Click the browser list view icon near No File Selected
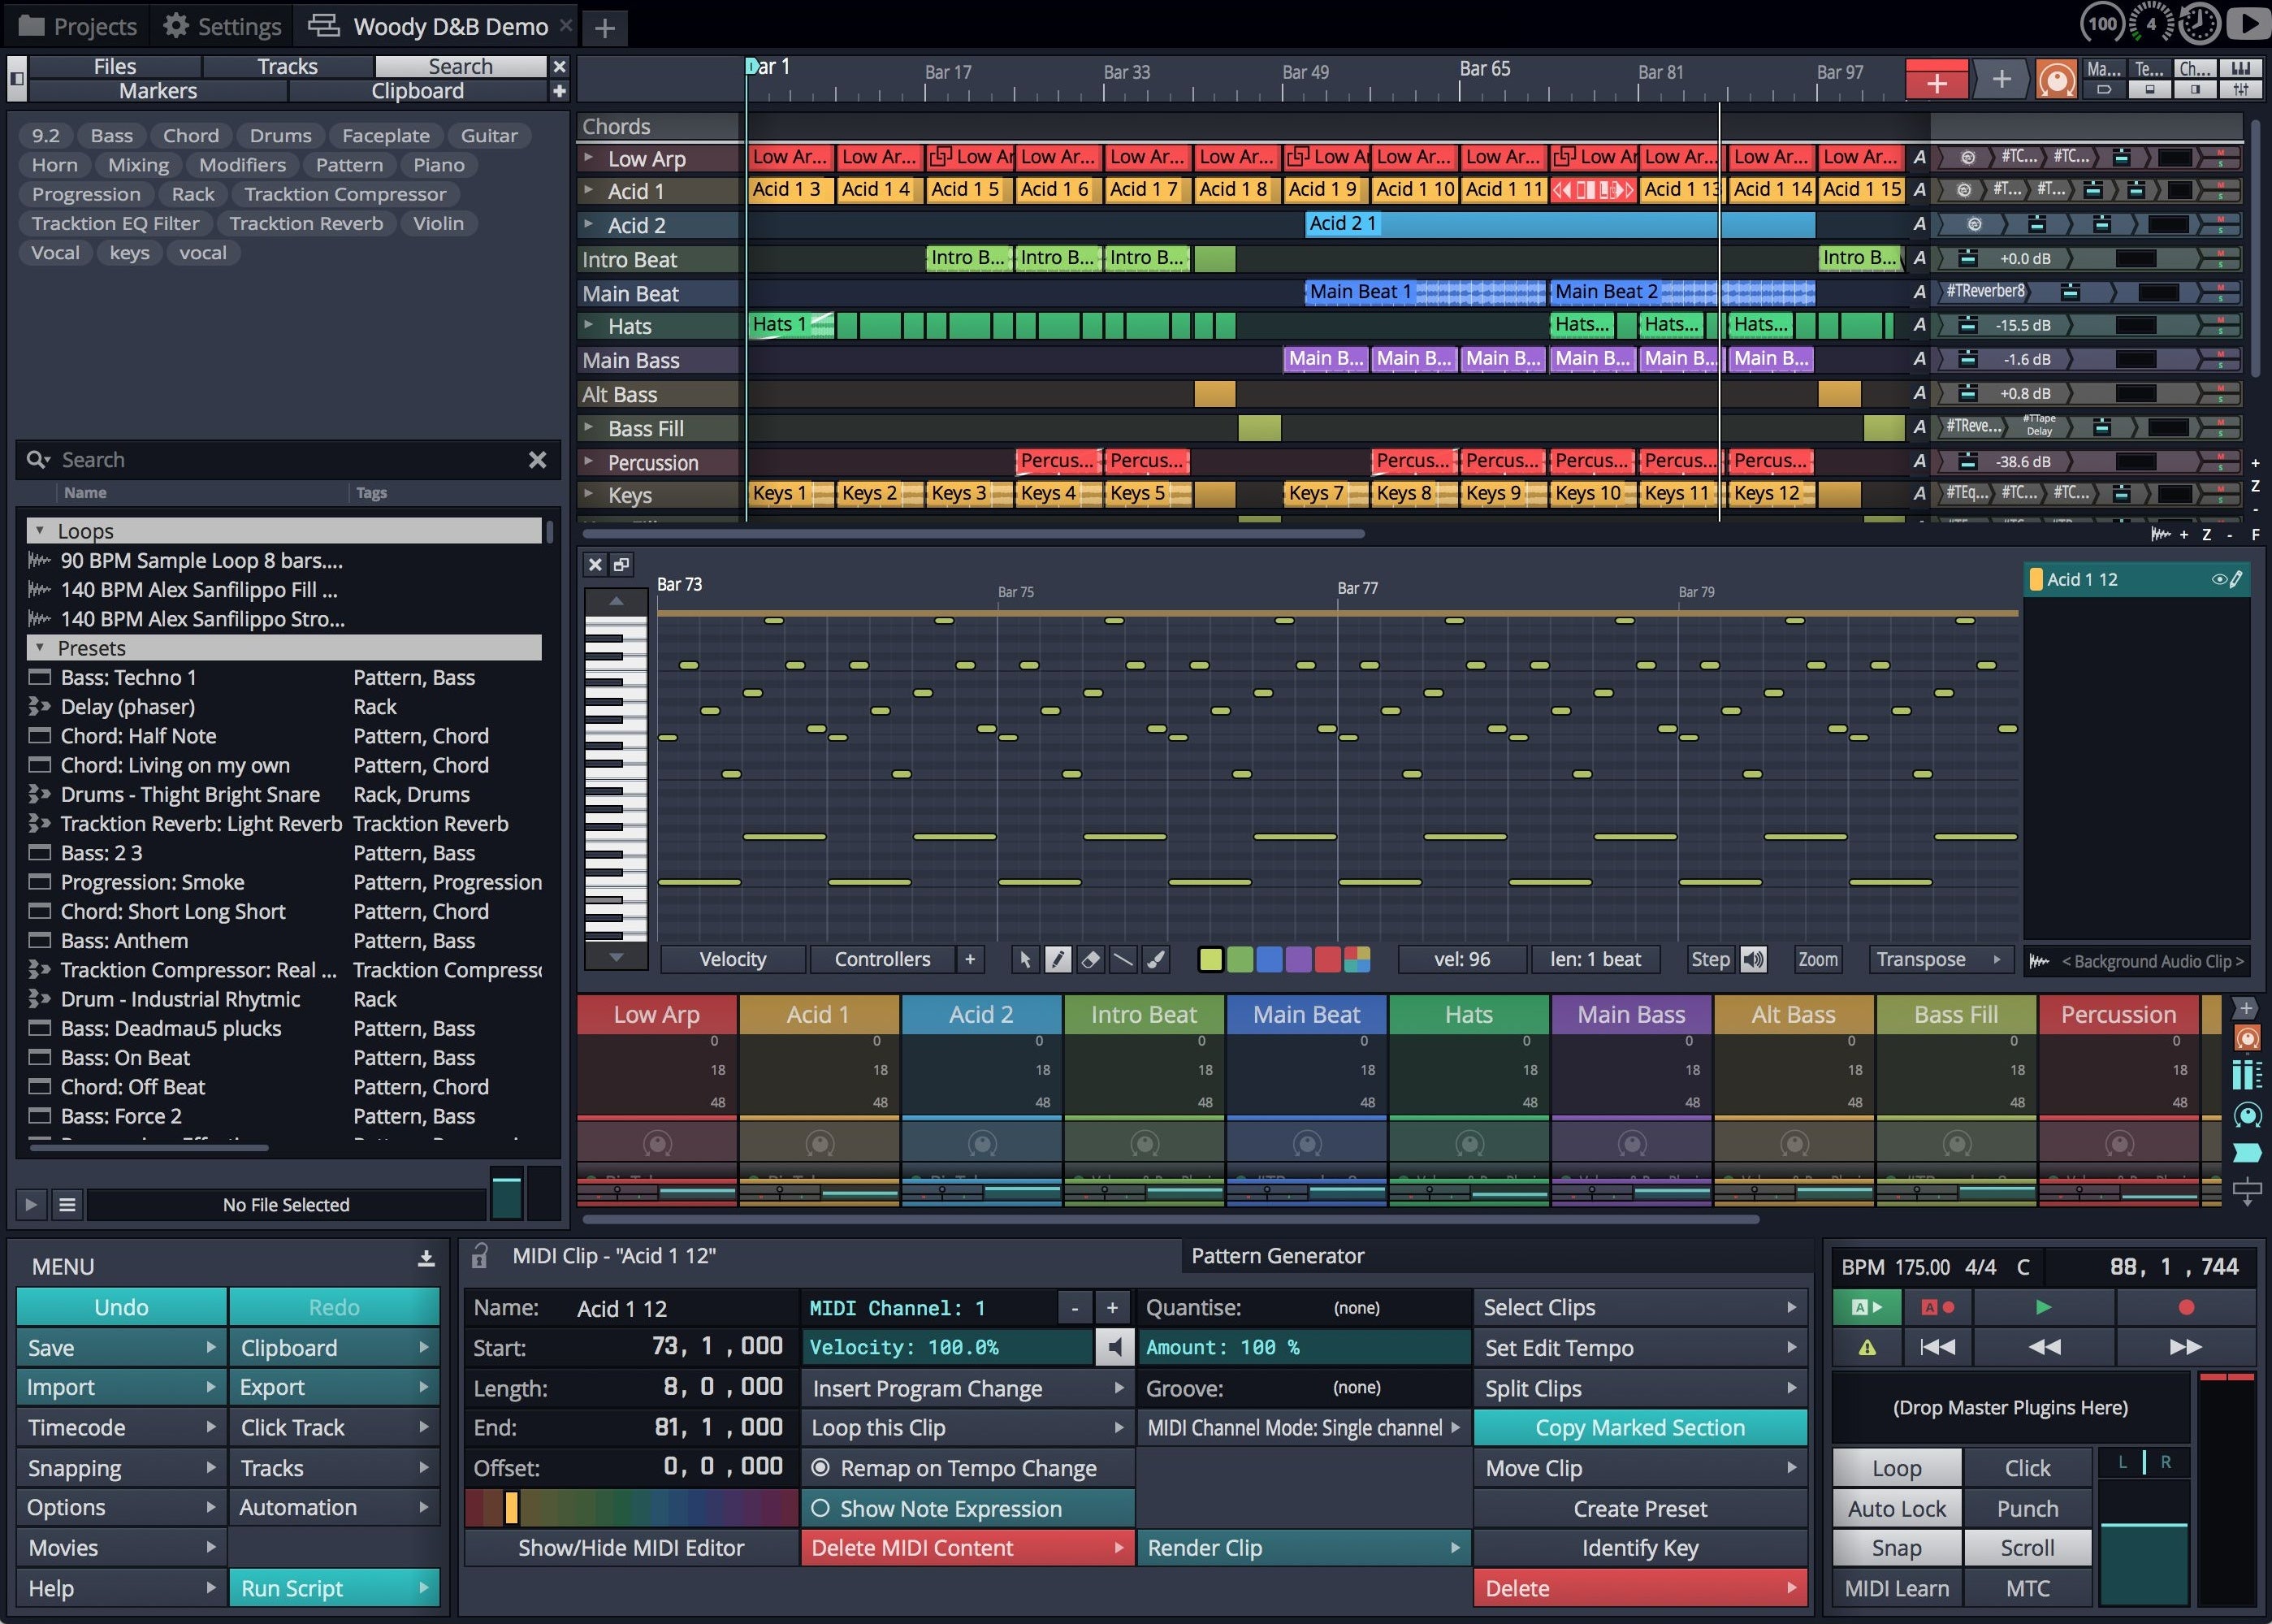 click(x=67, y=1205)
